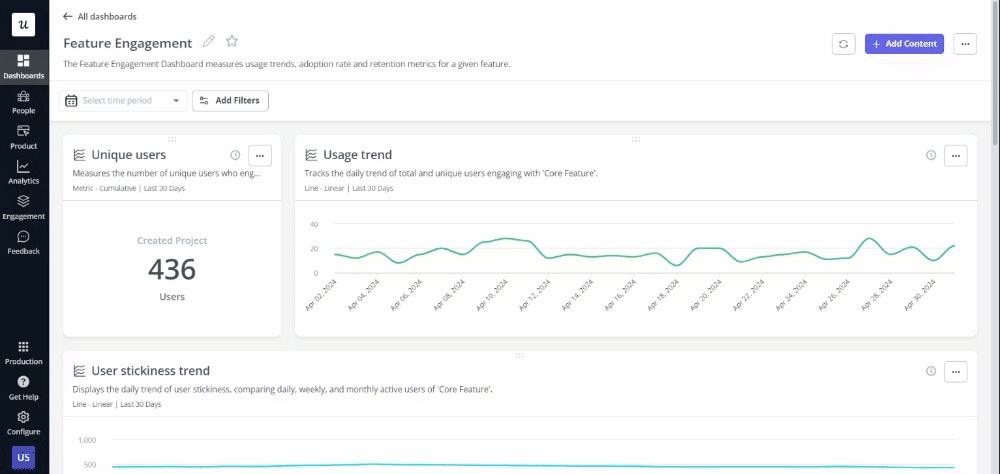The width and height of the screenshot is (1000, 474).
Task: Click the 436 users metric value
Action: click(x=172, y=270)
